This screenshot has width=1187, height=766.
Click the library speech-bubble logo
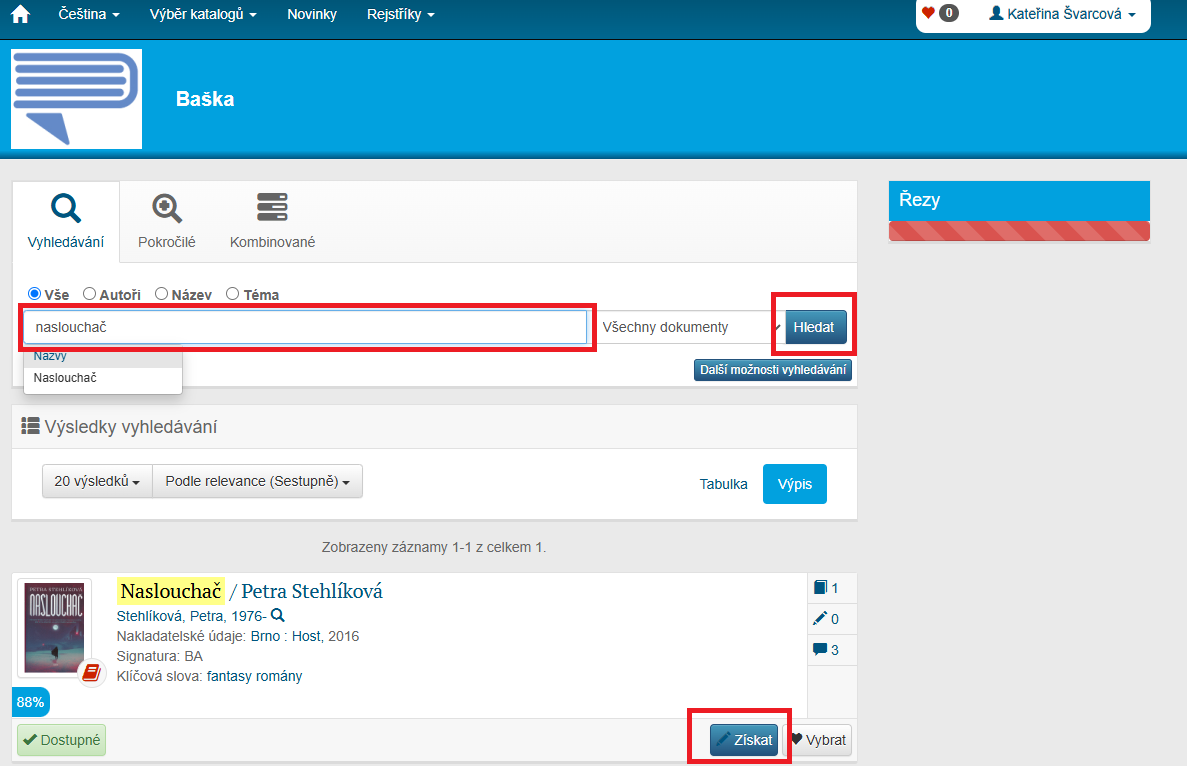(x=76, y=99)
